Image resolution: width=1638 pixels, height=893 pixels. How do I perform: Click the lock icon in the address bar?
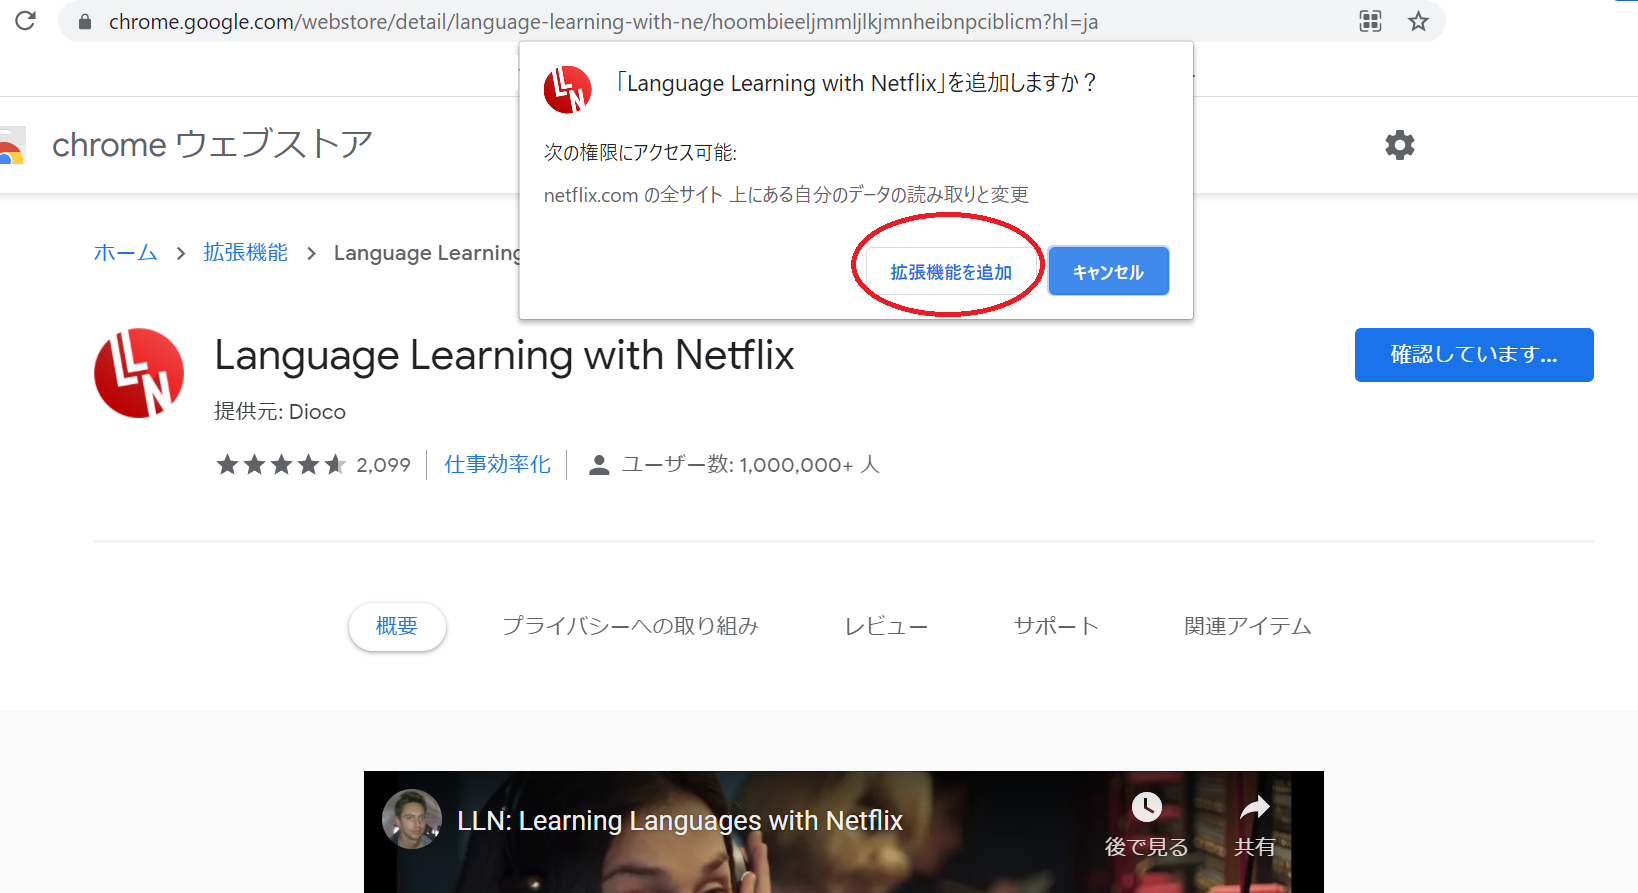(x=85, y=22)
